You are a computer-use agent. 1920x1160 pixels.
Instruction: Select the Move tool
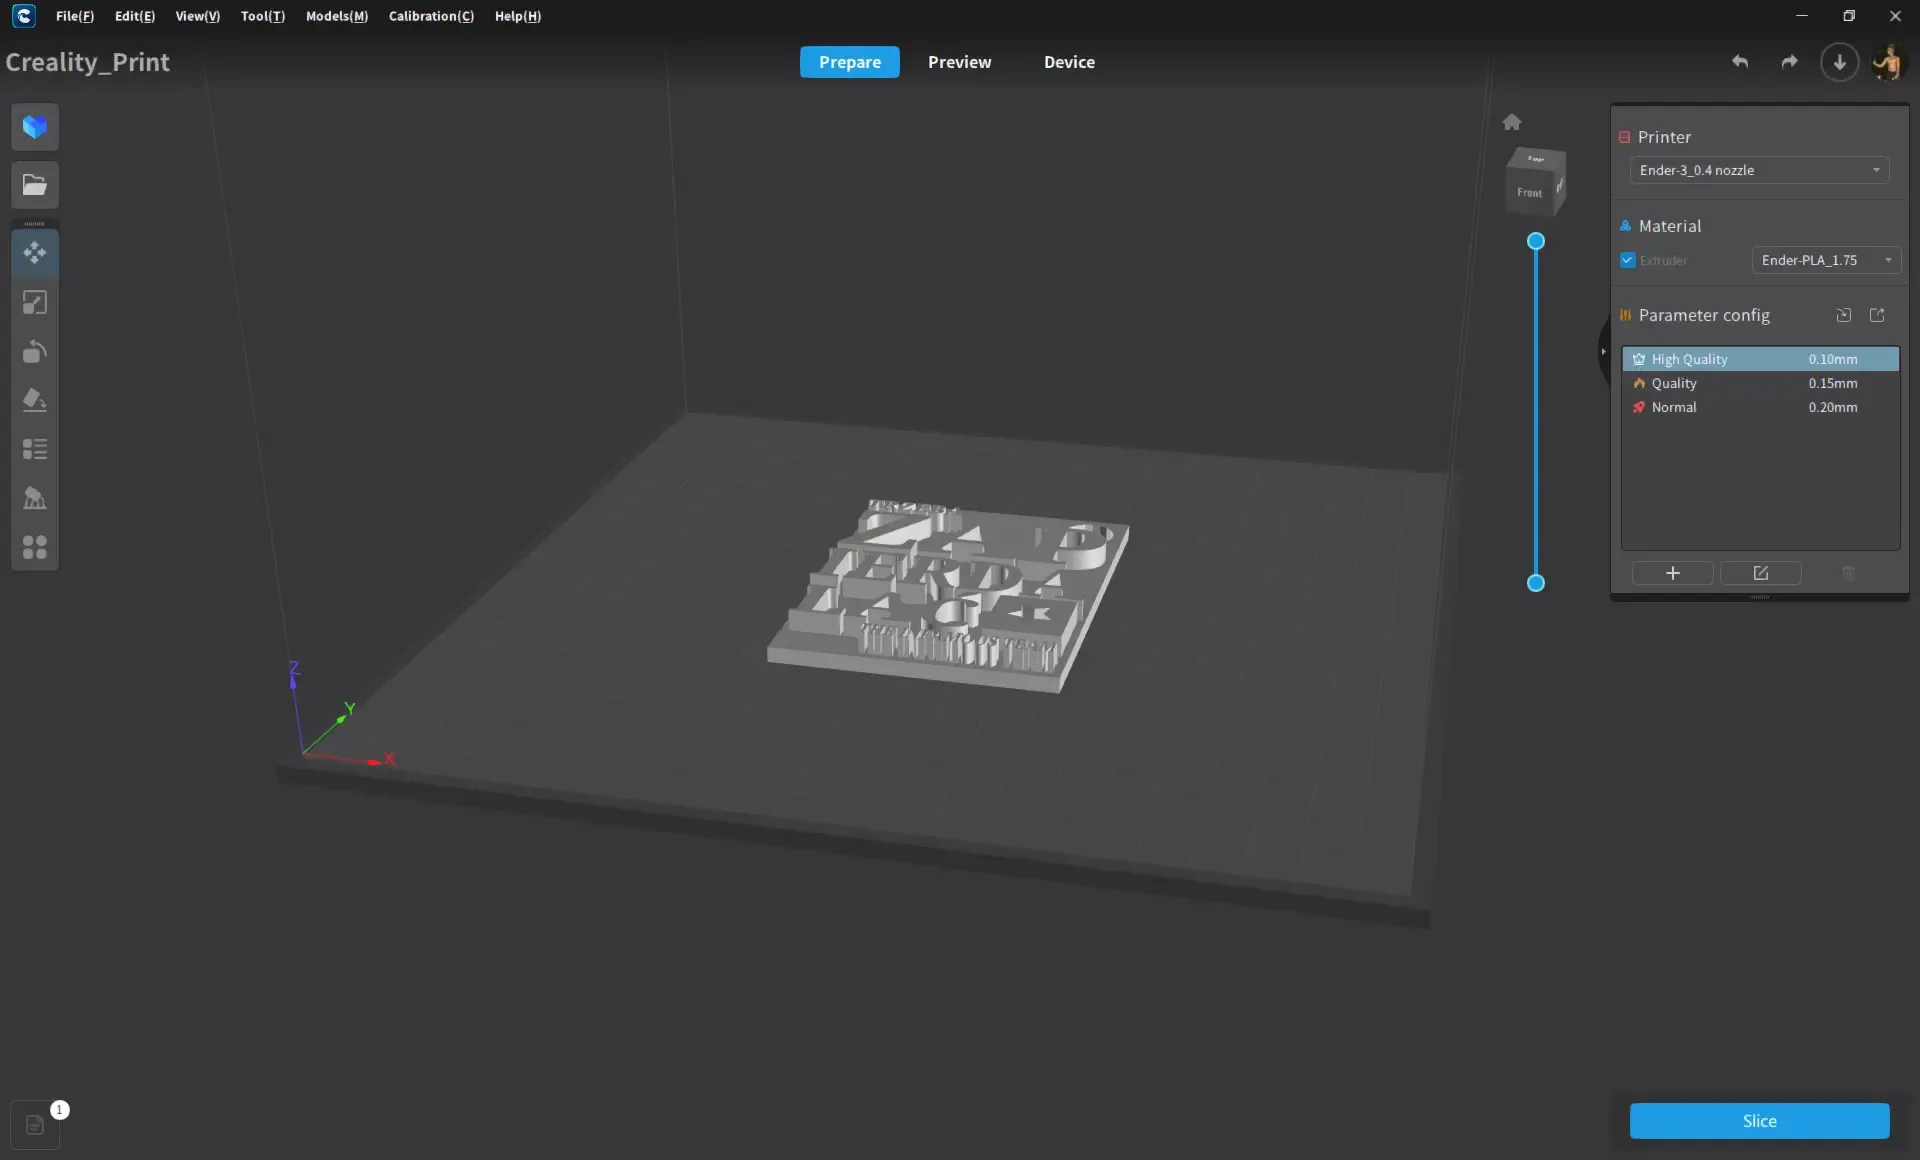click(35, 253)
